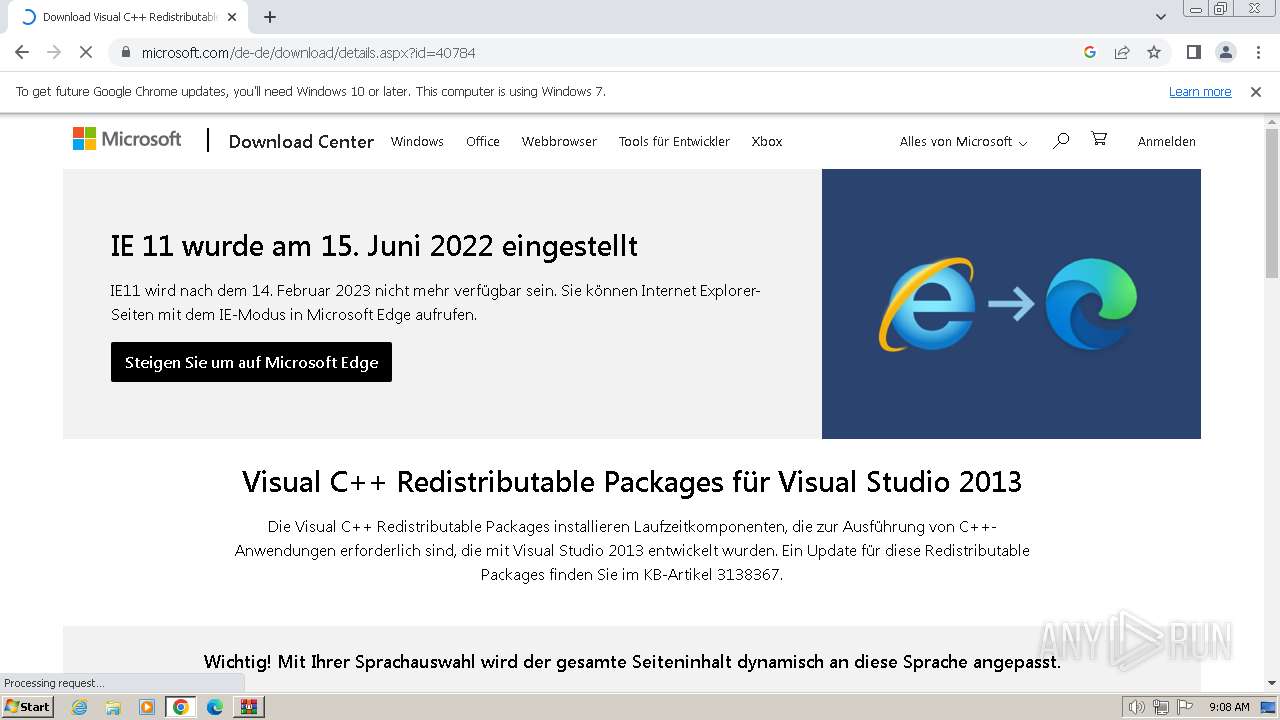Click the Visual C++ Redistributable Packages heading

click(632, 482)
